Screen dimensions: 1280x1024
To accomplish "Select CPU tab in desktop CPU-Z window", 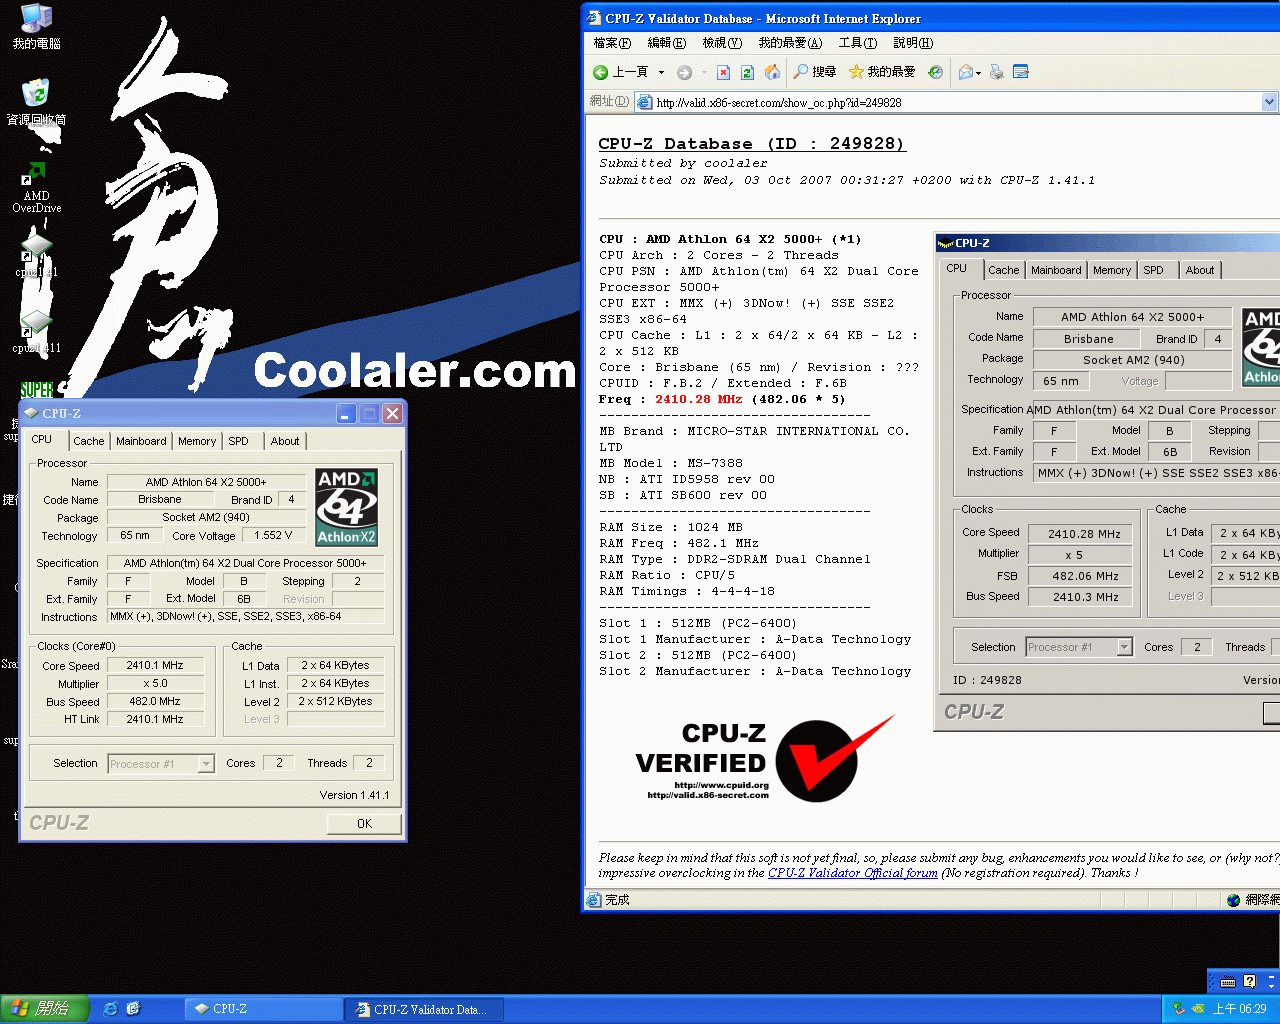I will 42,439.
